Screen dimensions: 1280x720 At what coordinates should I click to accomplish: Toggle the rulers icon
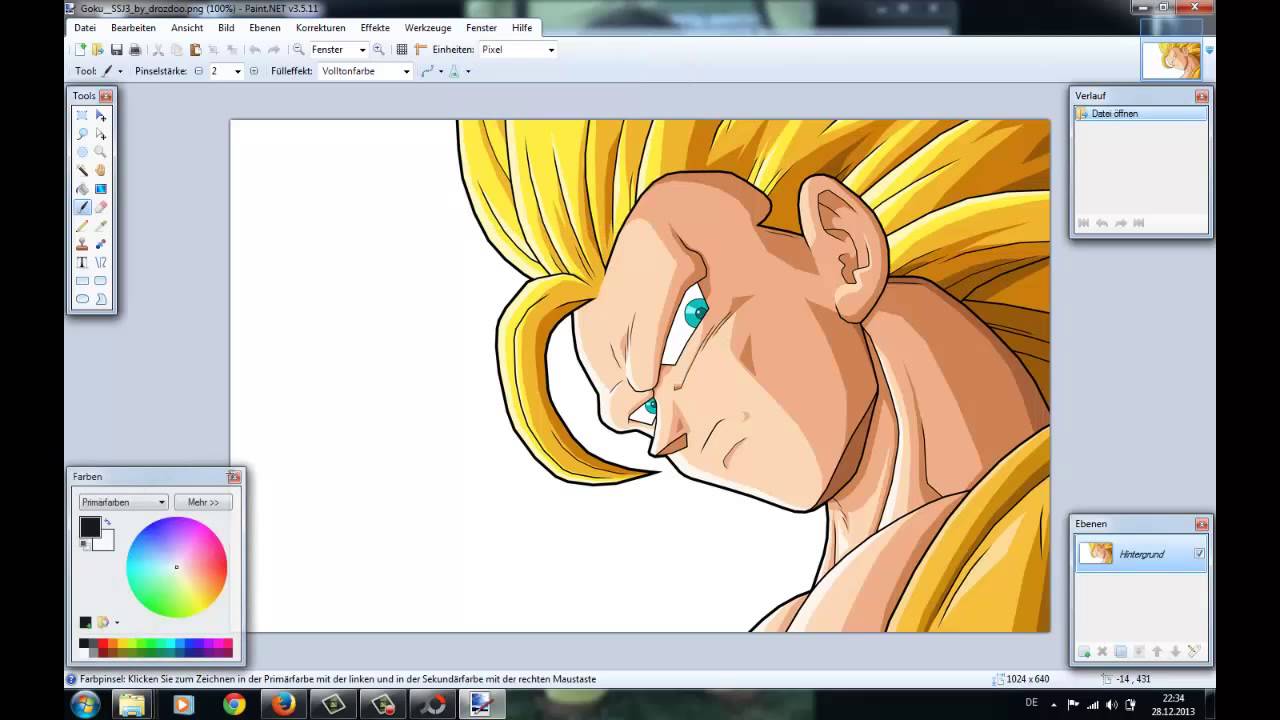coord(420,49)
